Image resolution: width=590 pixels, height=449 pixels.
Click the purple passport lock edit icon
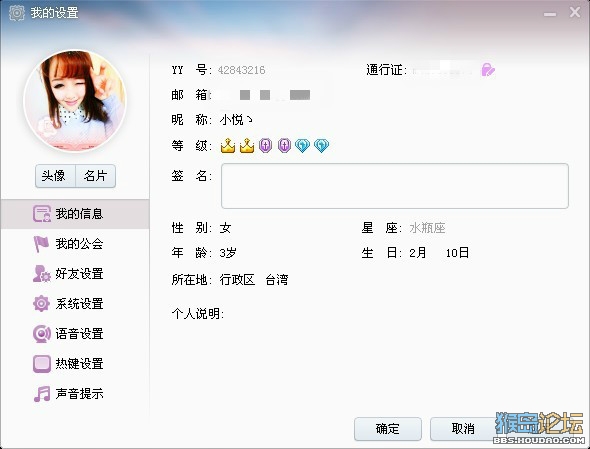(488, 70)
